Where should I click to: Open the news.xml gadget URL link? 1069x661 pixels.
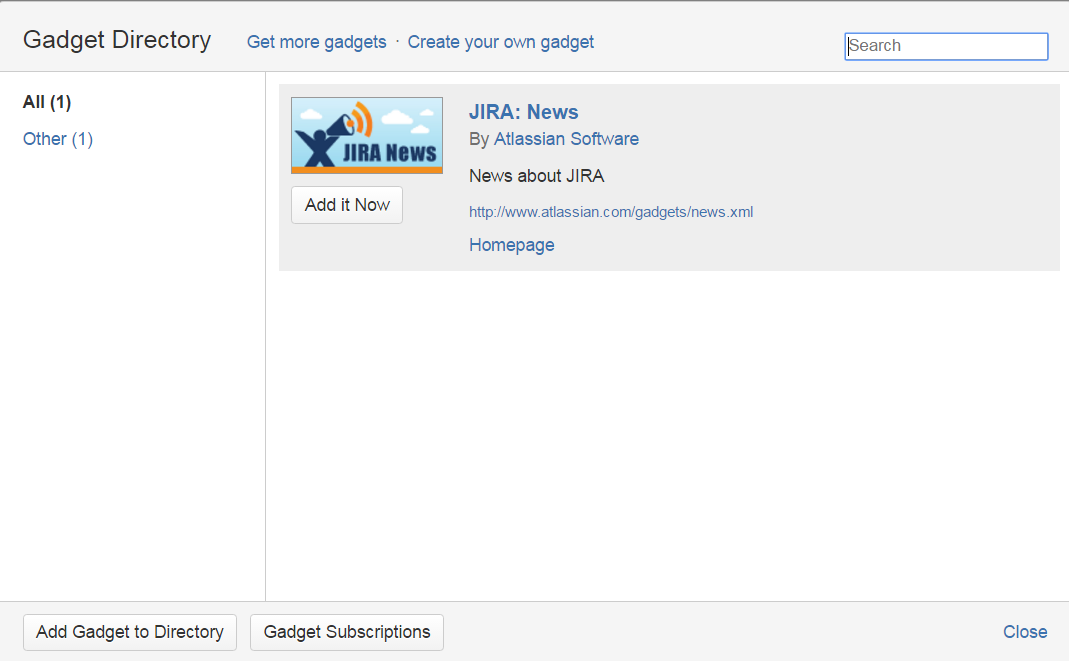(x=611, y=212)
